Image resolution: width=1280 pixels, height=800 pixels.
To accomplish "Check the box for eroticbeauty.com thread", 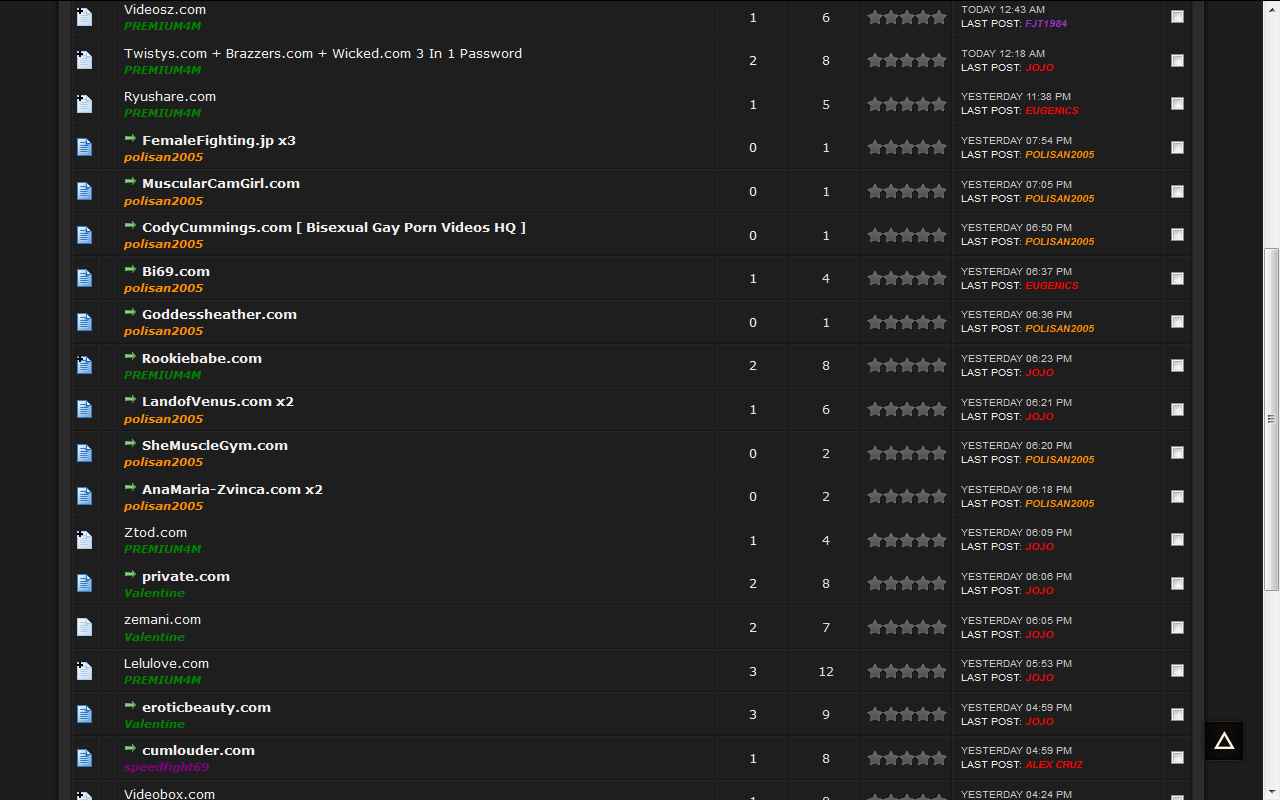I will pyautogui.click(x=1177, y=714).
